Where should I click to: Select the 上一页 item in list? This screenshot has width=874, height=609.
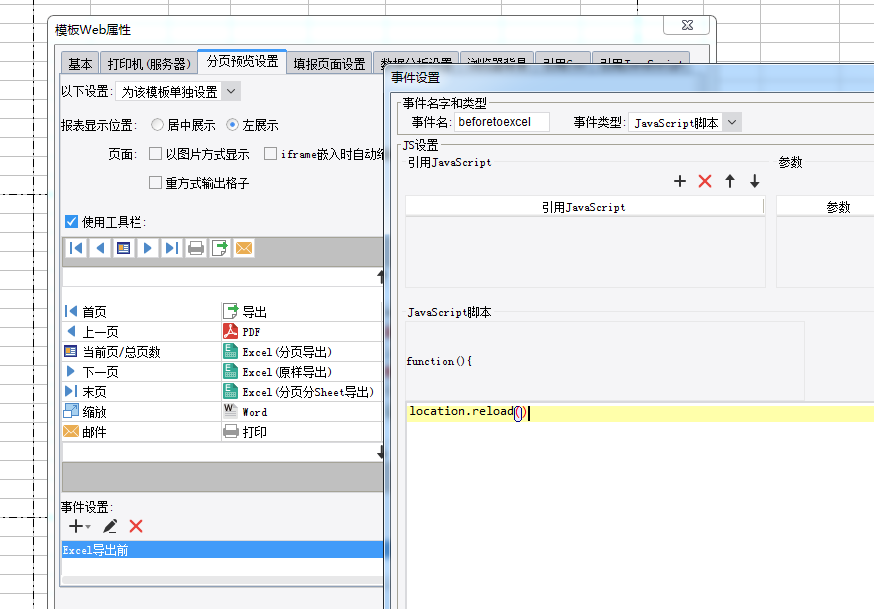coord(142,332)
